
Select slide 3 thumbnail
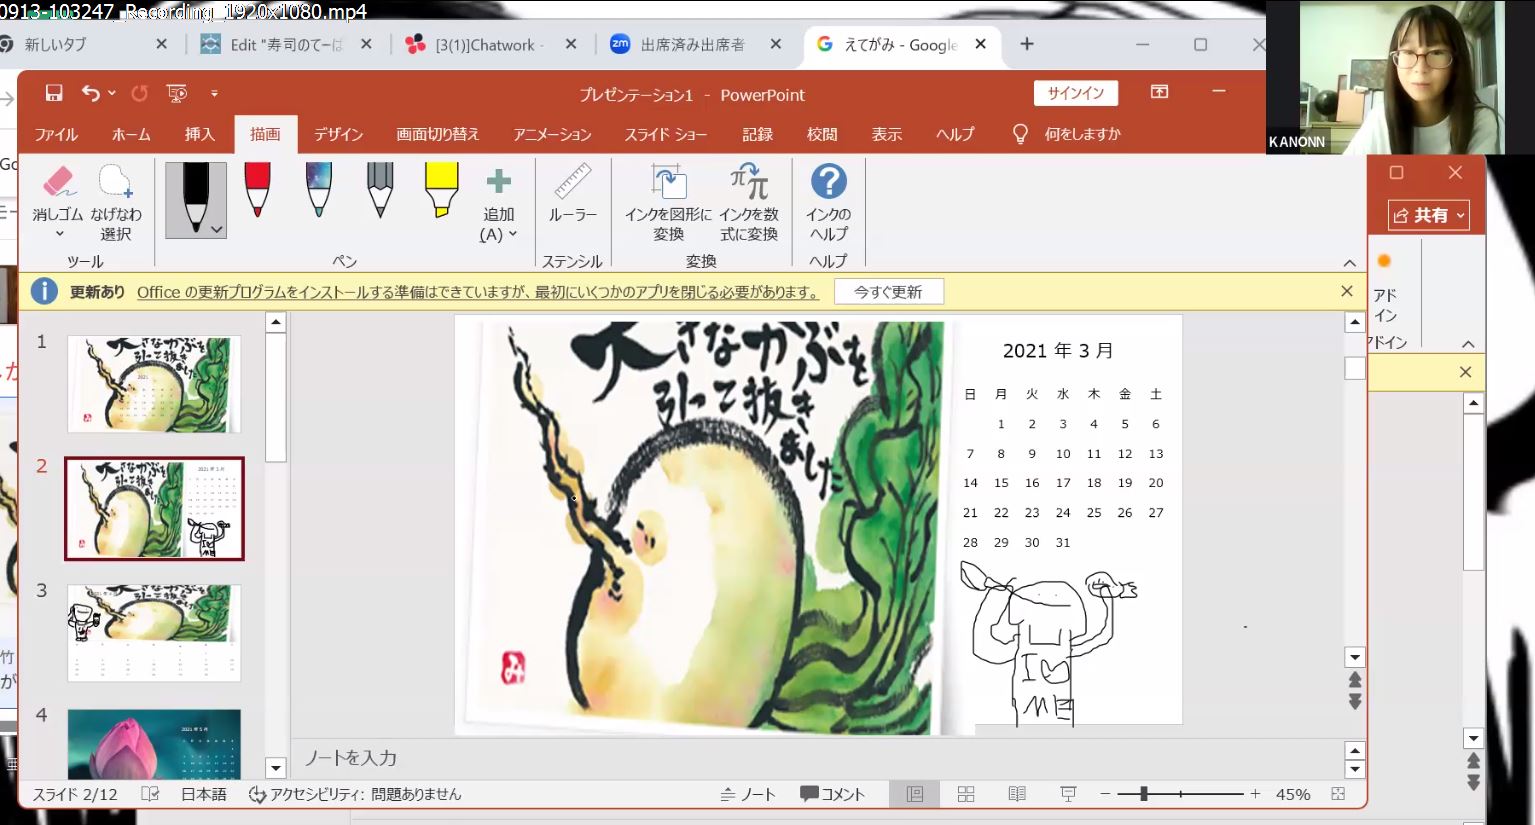point(154,633)
